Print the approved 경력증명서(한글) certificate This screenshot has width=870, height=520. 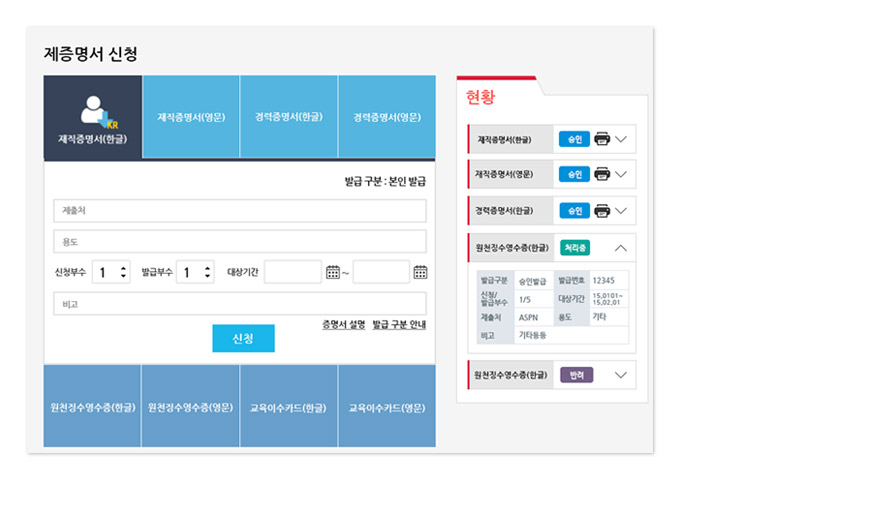[602, 211]
